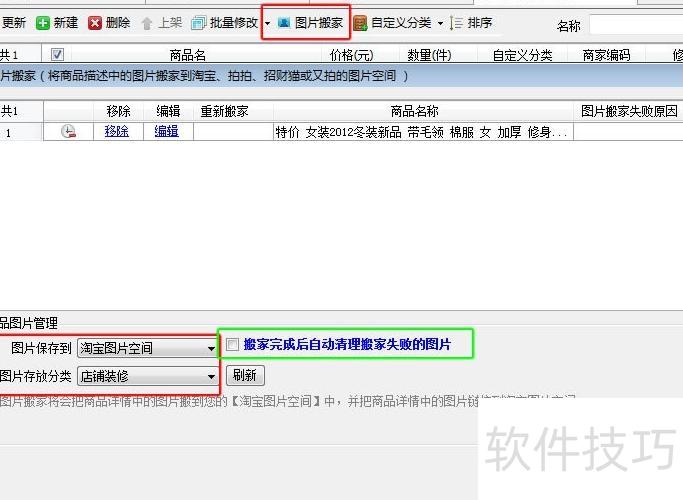The width and height of the screenshot is (683, 500).
Task: Click the red 删除 (Delete) icon
Action: point(95,23)
